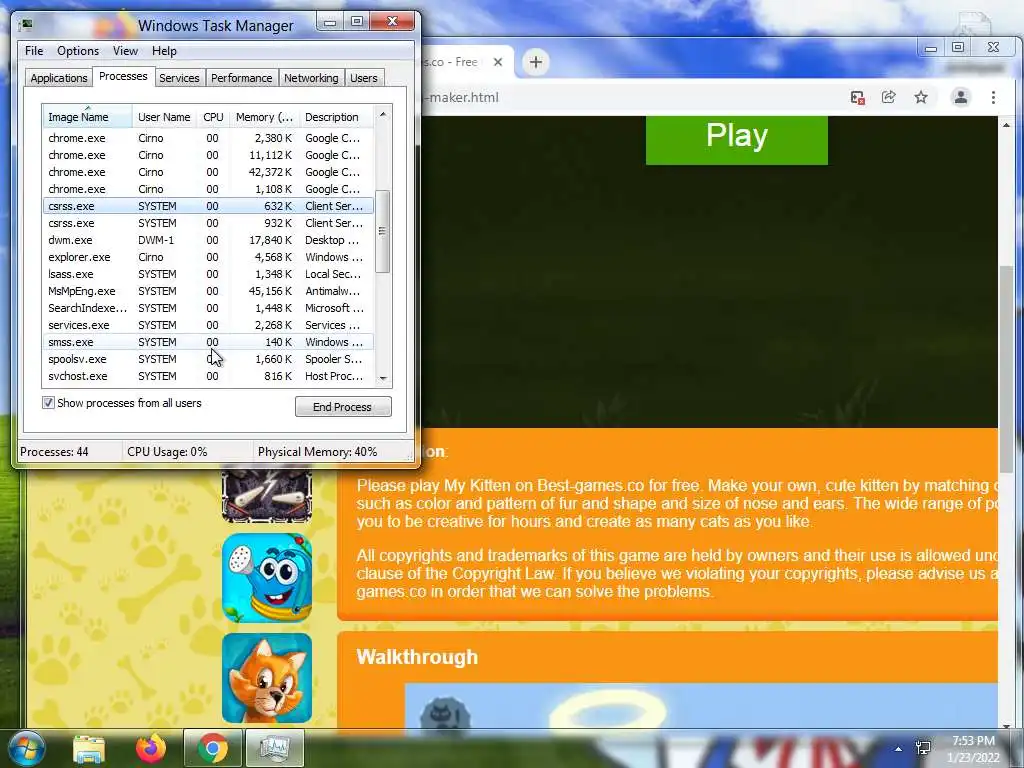Sort by CPU column header

213,116
